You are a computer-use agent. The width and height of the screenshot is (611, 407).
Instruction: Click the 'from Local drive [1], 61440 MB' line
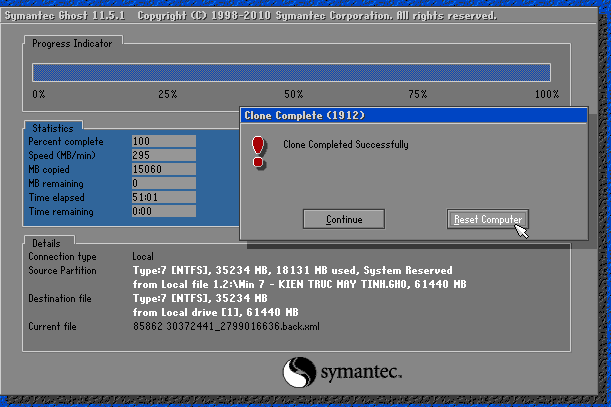pyautogui.click(x=215, y=312)
